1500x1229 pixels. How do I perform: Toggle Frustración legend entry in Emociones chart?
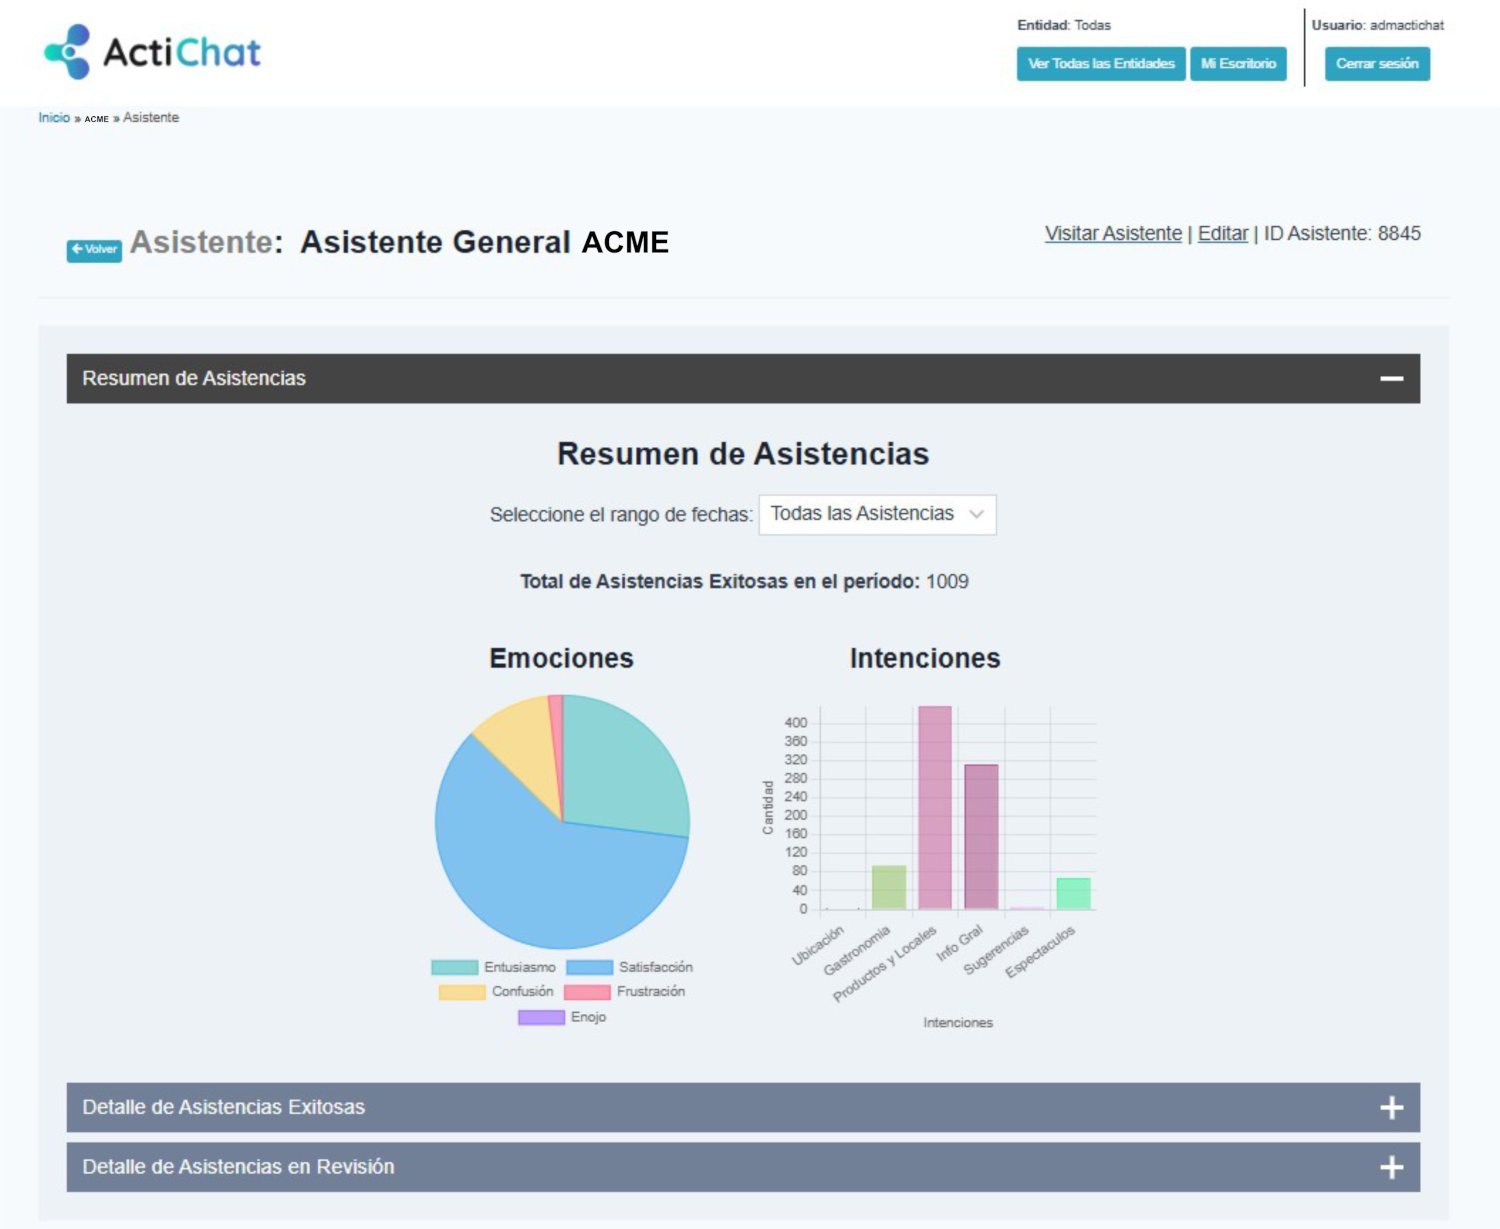(624, 991)
